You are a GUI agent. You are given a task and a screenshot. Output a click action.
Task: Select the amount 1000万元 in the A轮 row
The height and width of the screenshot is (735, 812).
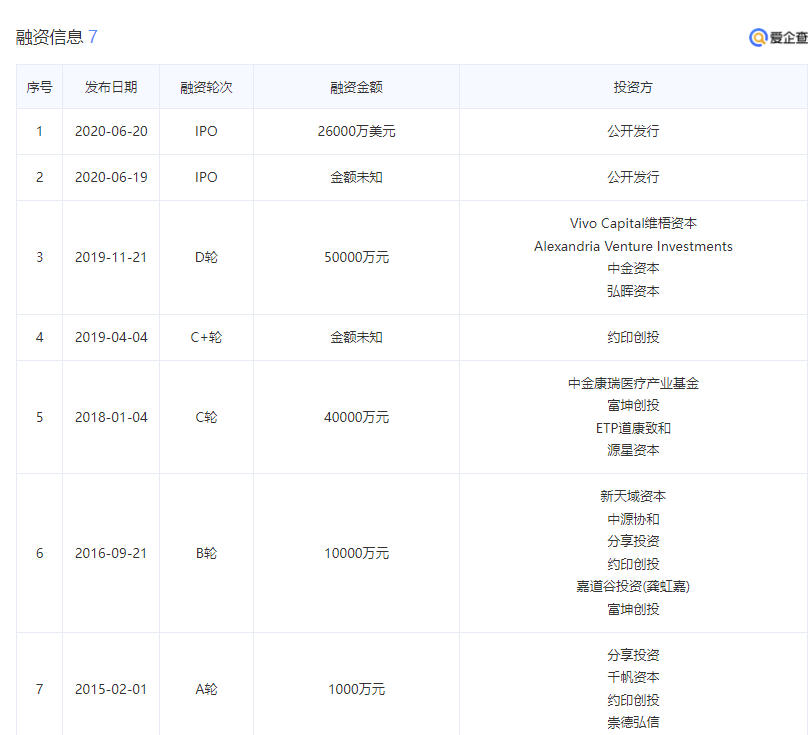356,689
